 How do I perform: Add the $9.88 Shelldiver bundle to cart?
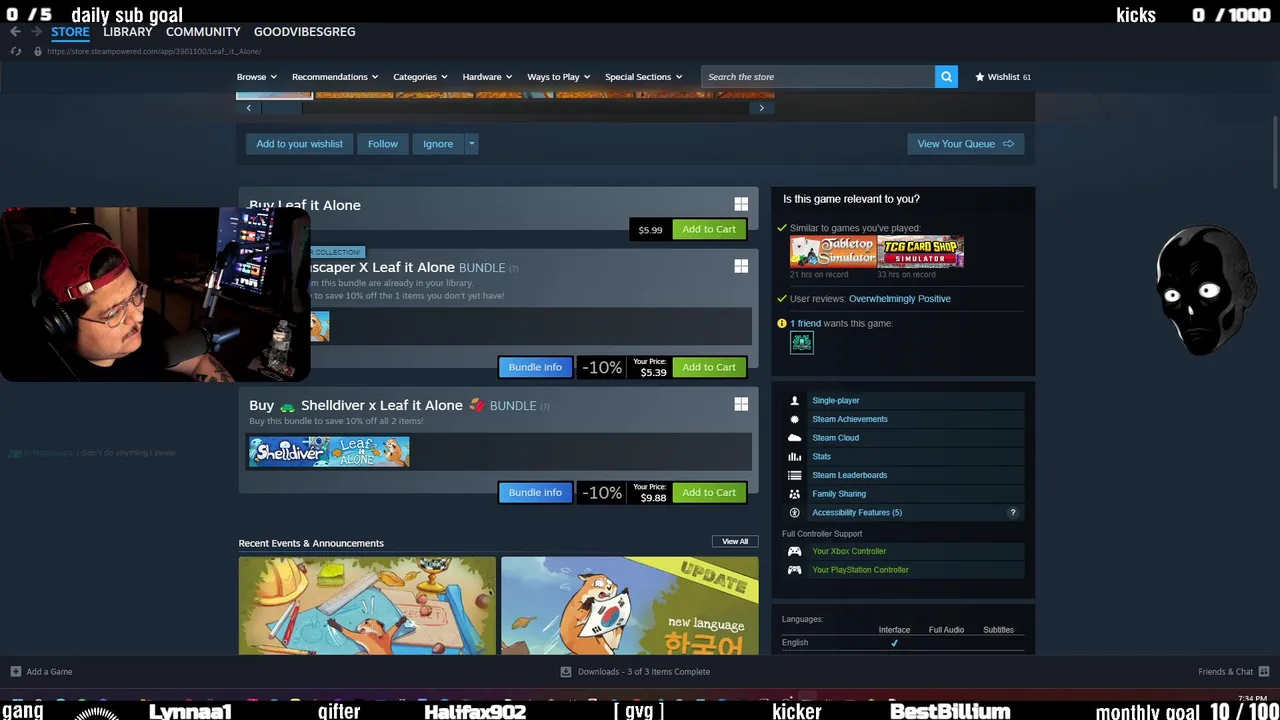[709, 492]
